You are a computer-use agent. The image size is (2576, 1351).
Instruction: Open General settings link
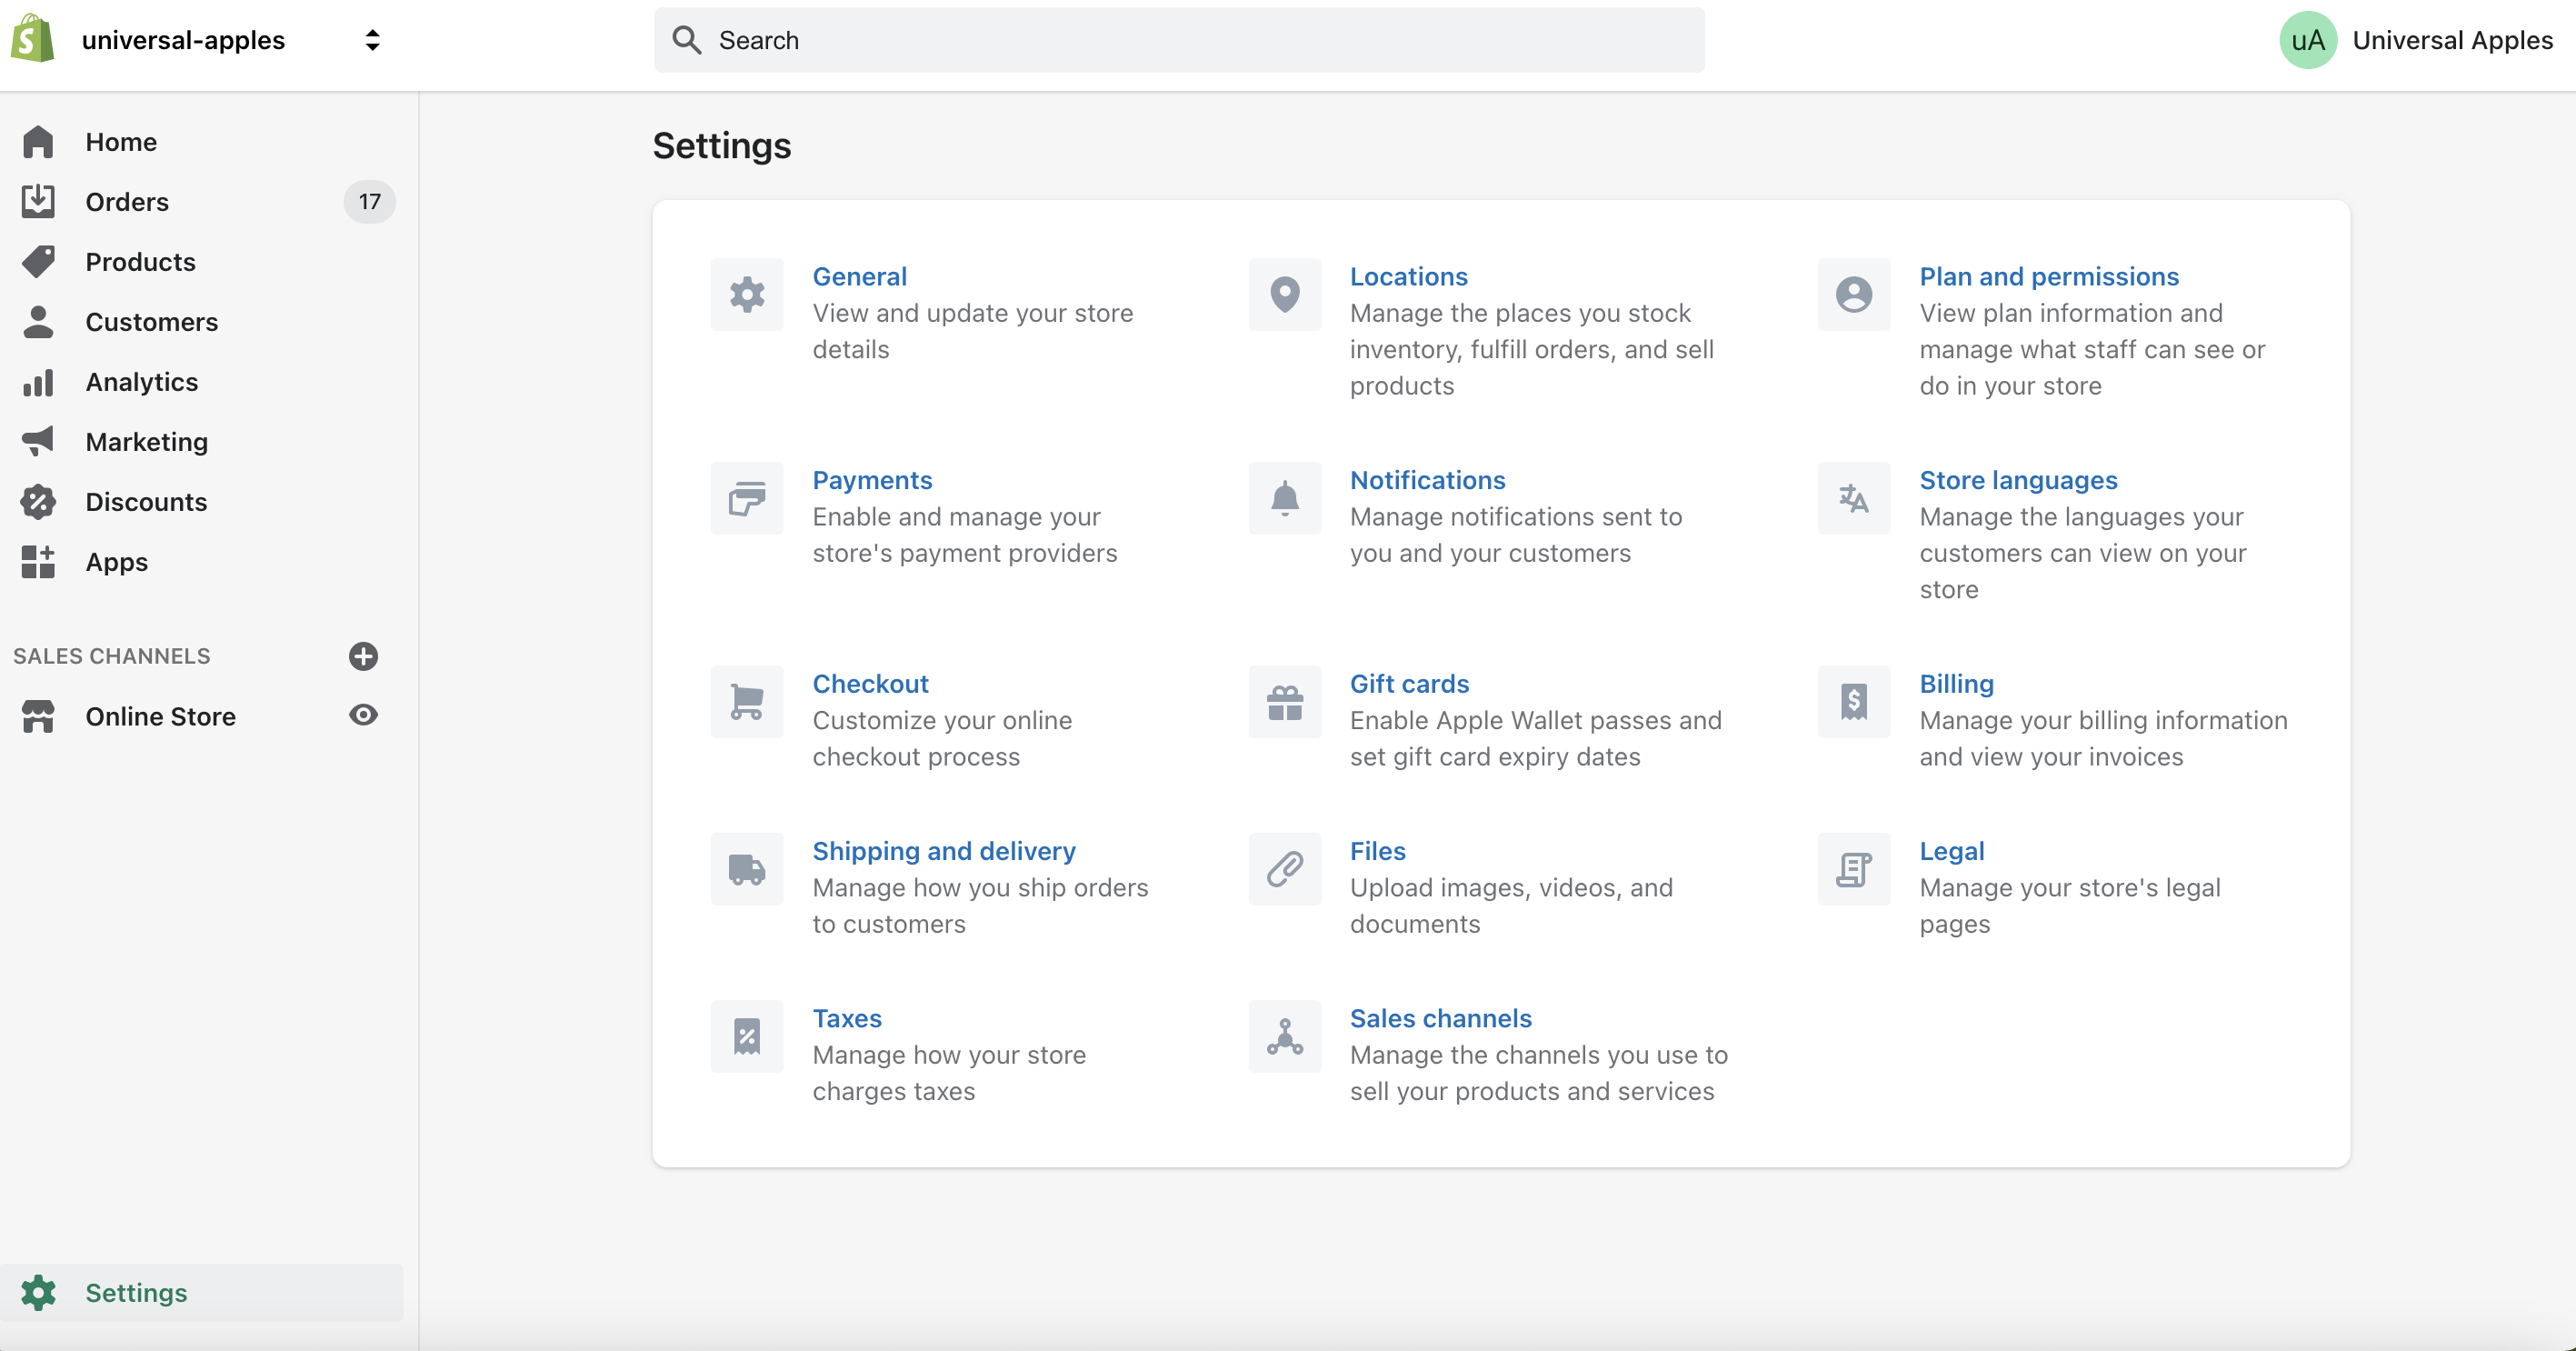click(x=859, y=277)
